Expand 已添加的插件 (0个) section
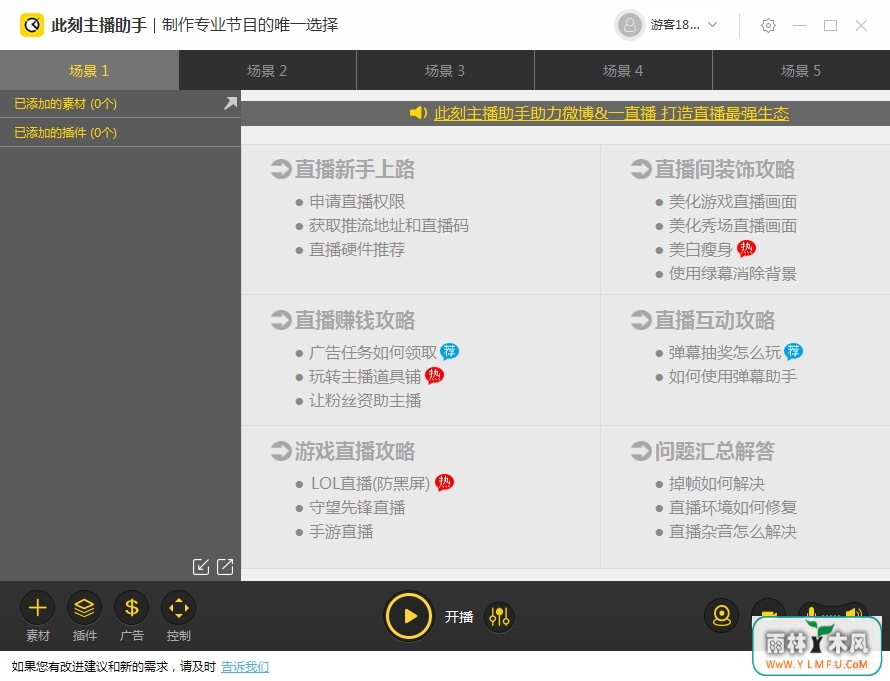Image resolution: width=890 pixels, height=681 pixels. [120, 132]
